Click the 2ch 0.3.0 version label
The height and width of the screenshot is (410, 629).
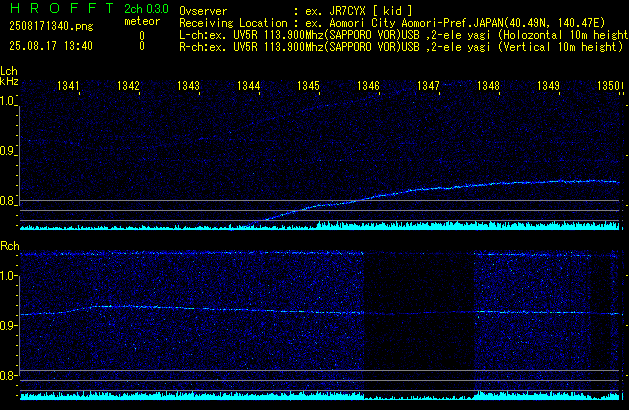point(146,8)
